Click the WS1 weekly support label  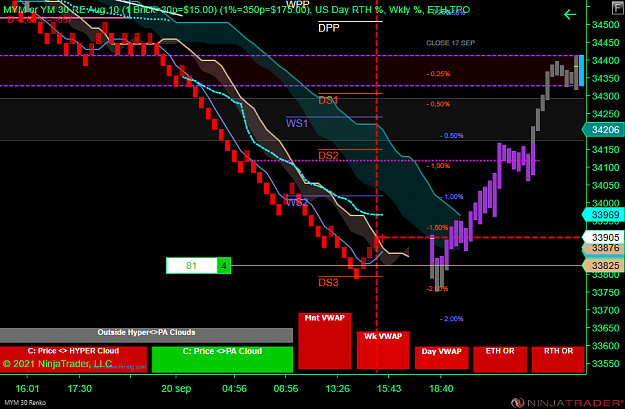coord(297,124)
